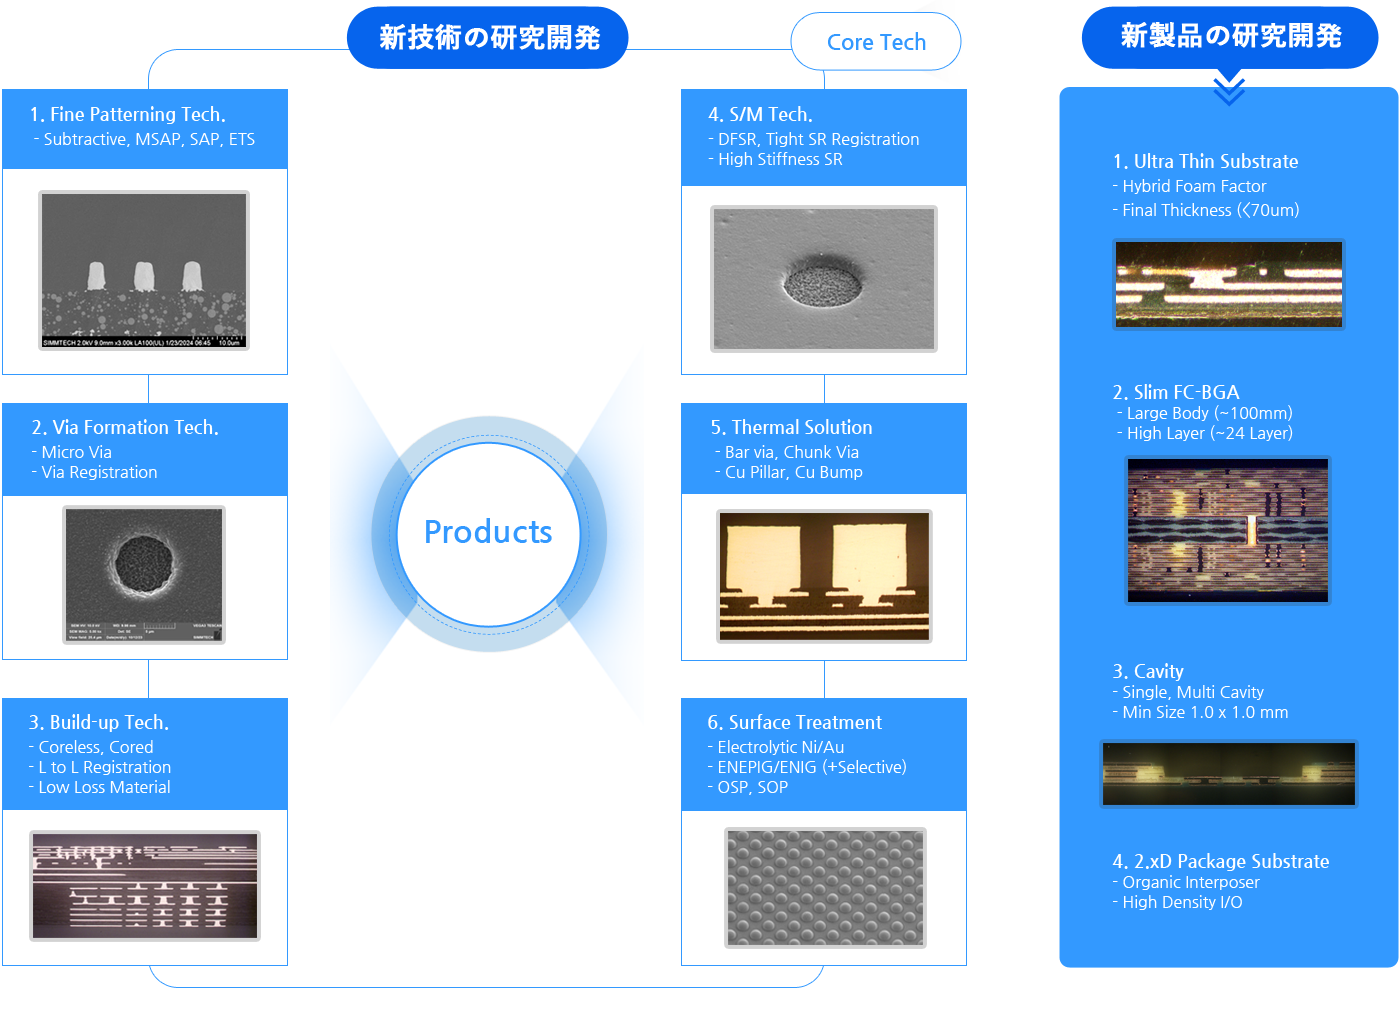Select the Via Formation micro via image

coord(144,575)
